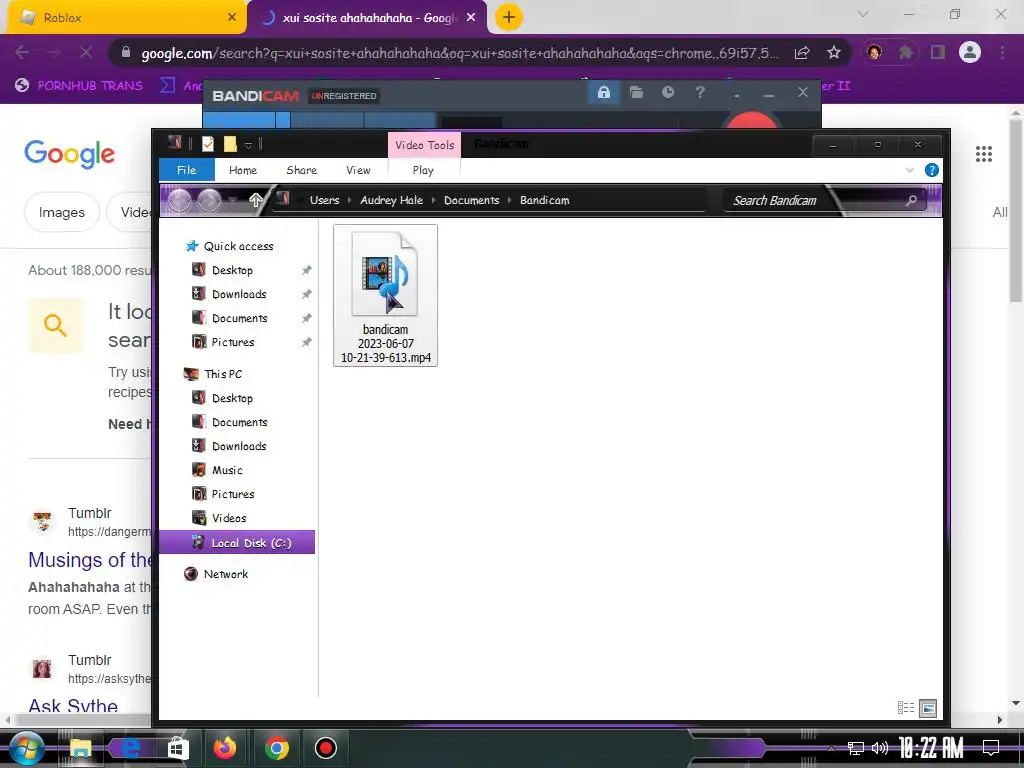The image size is (1024, 768).
Task: Open the Google apps grid icon
Action: click(984, 153)
